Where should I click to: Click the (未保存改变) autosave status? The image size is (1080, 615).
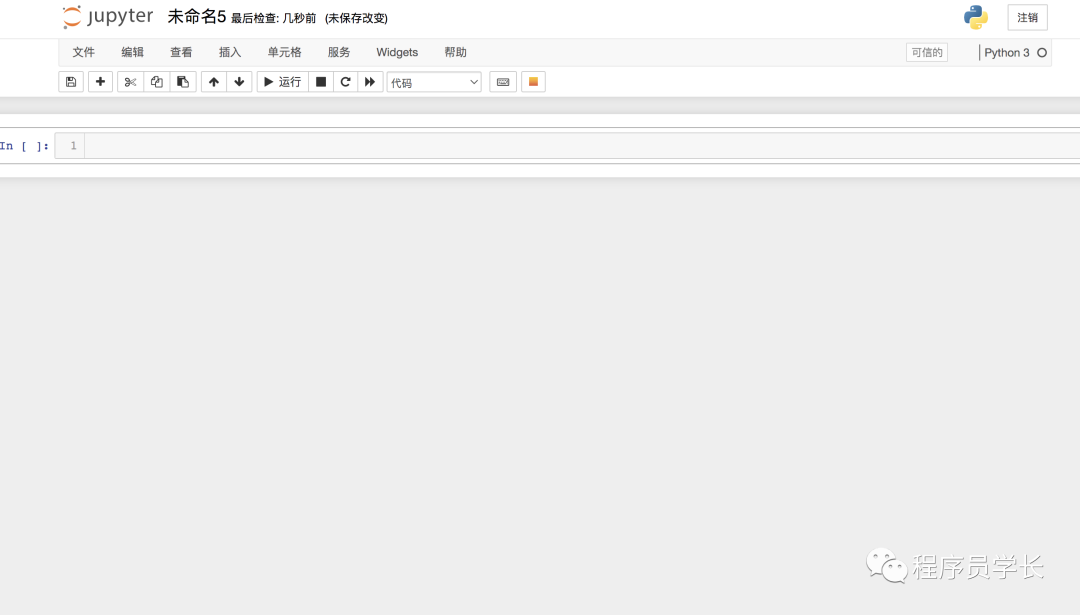[356, 19]
